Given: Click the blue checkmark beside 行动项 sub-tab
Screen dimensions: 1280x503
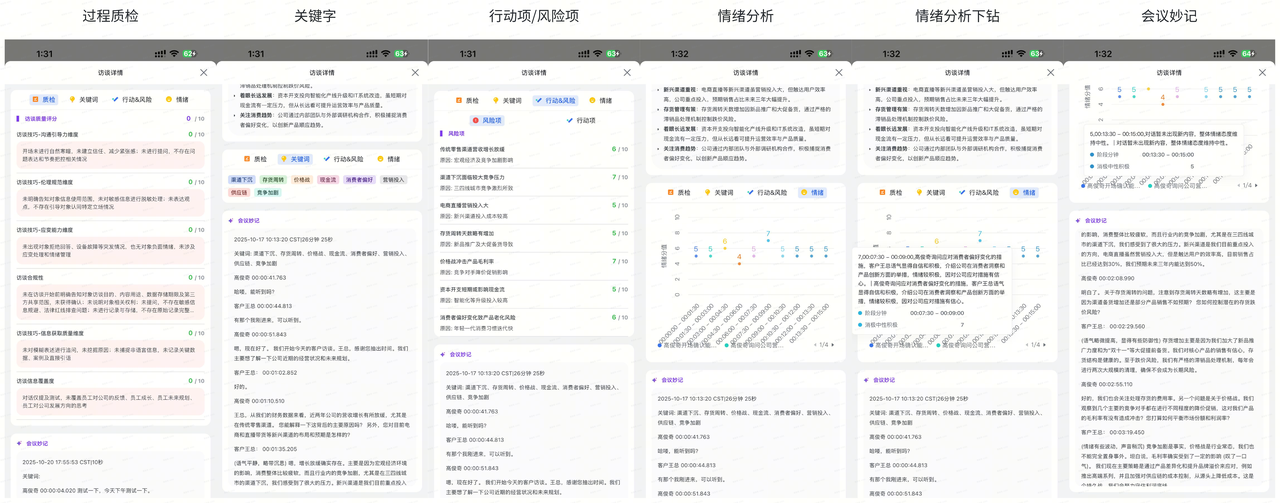Looking at the screenshot, I should [569, 120].
